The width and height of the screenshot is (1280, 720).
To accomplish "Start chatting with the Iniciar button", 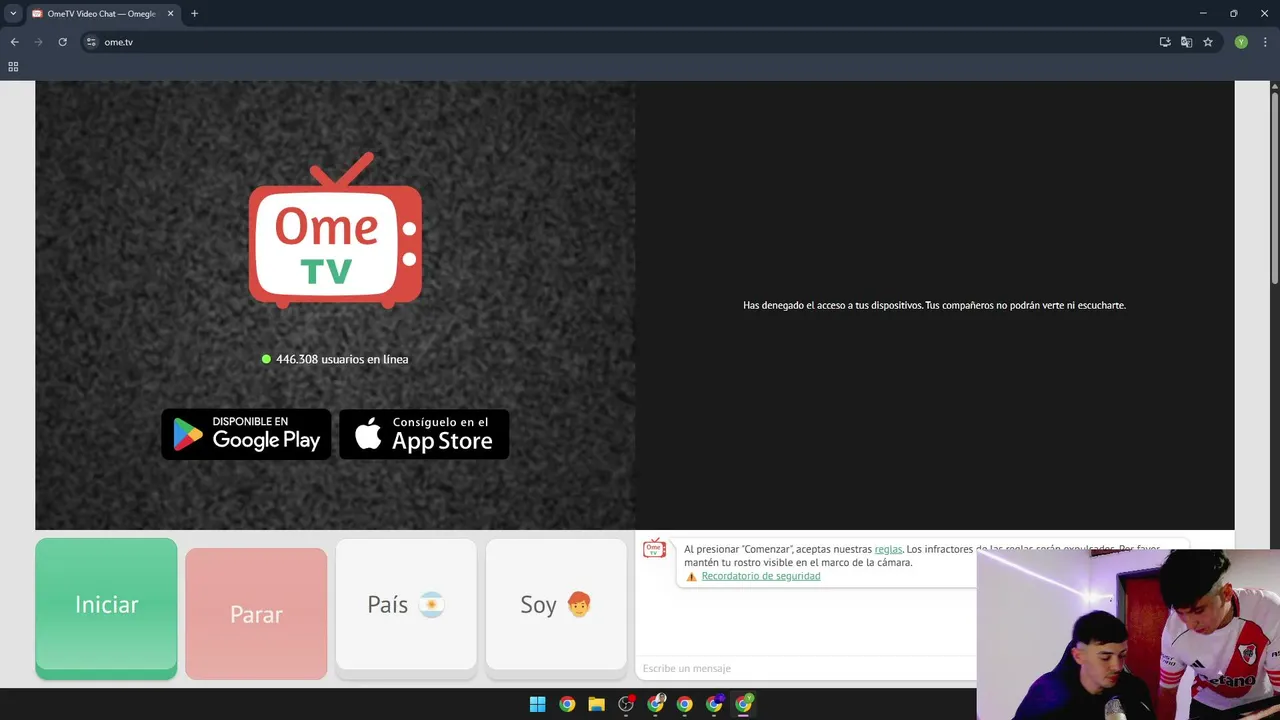I will [x=106, y=606].
